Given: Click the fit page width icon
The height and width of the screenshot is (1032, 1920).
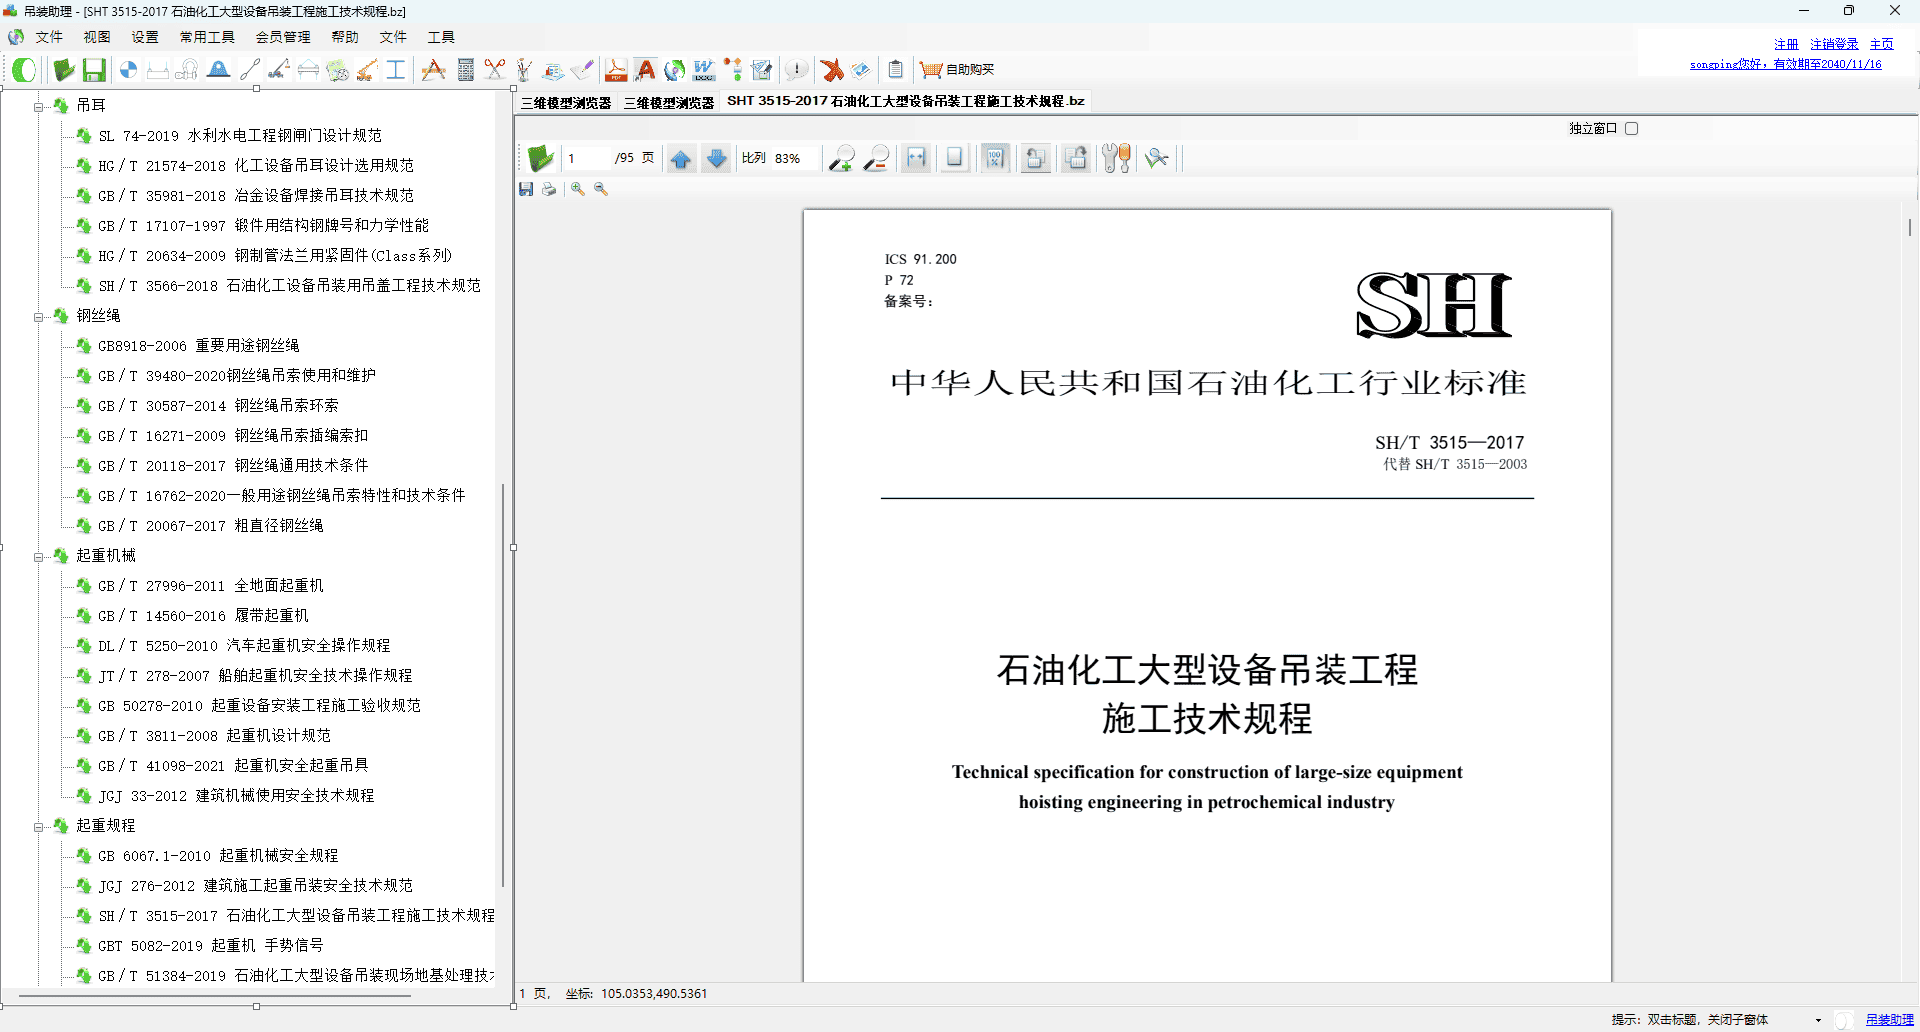Looking at the screenshot, I should pos(915,159).
